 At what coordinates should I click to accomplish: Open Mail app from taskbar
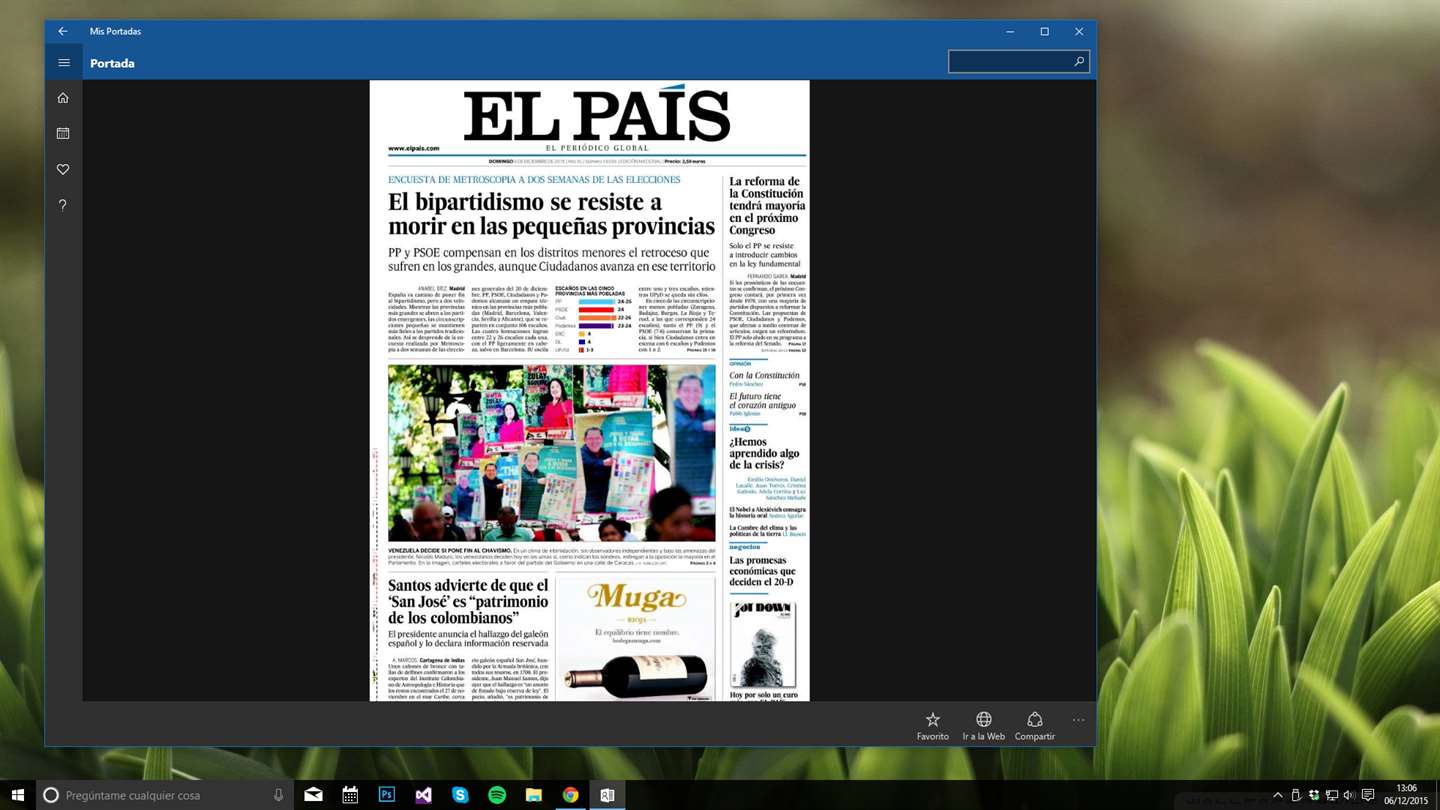pos(314,795)
